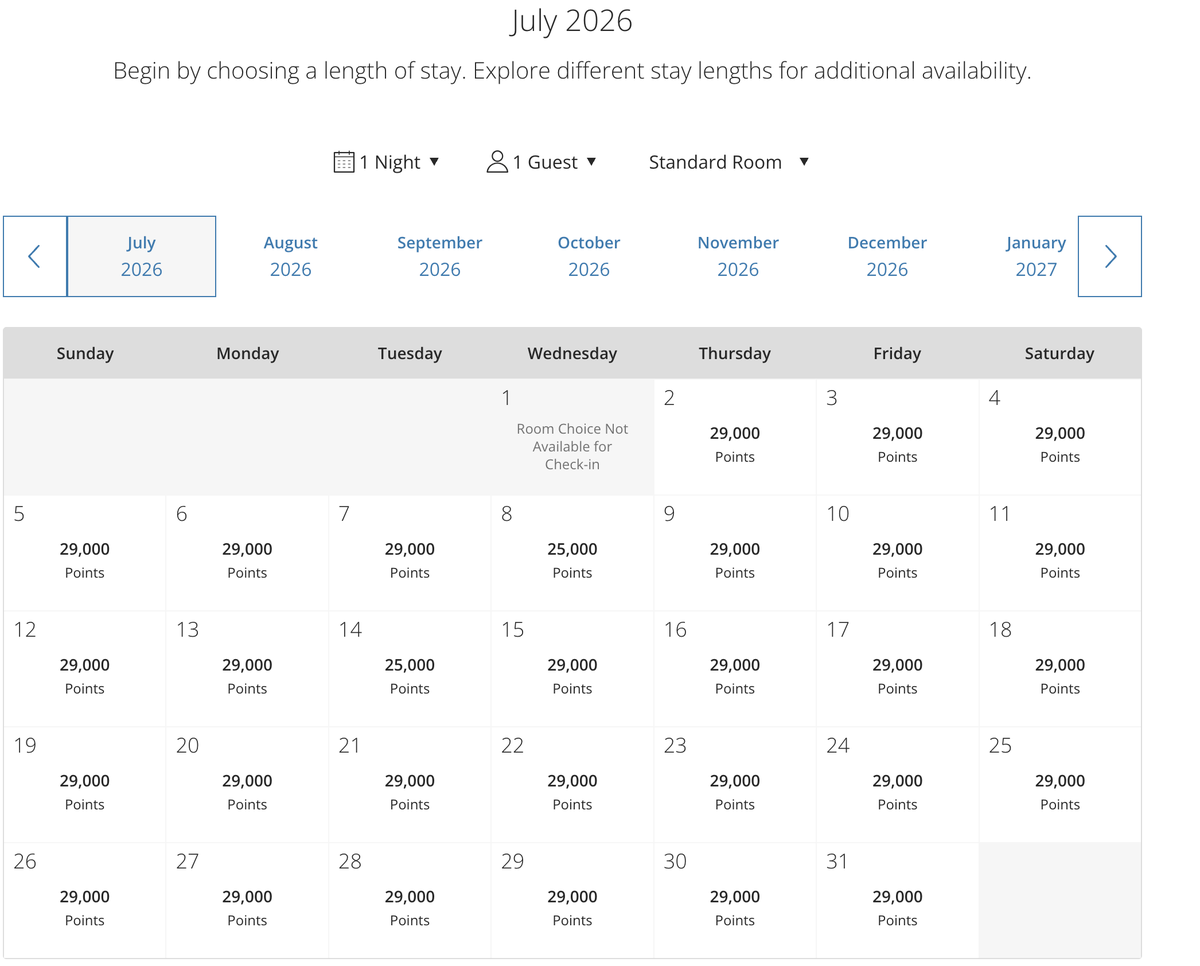Pick Sunday July 19 date
The width and height of the screenshot is (1200, 966).
(85, 785)
